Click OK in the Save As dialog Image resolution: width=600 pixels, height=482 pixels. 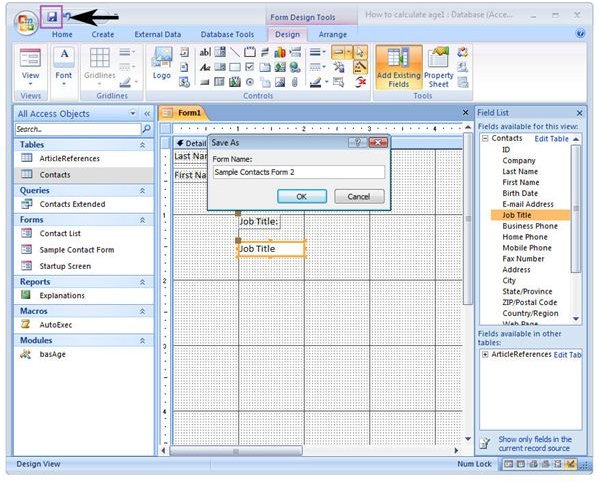tap(300, 196)
